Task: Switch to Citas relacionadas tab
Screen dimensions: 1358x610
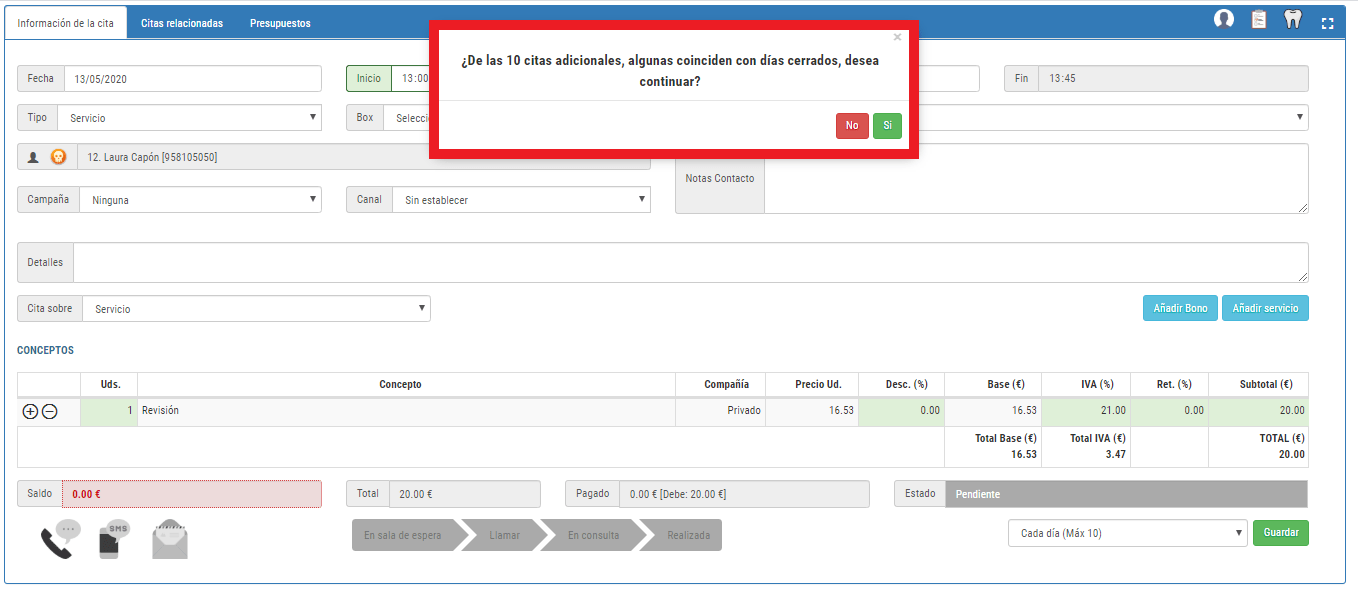Action: tap(182, 23)
